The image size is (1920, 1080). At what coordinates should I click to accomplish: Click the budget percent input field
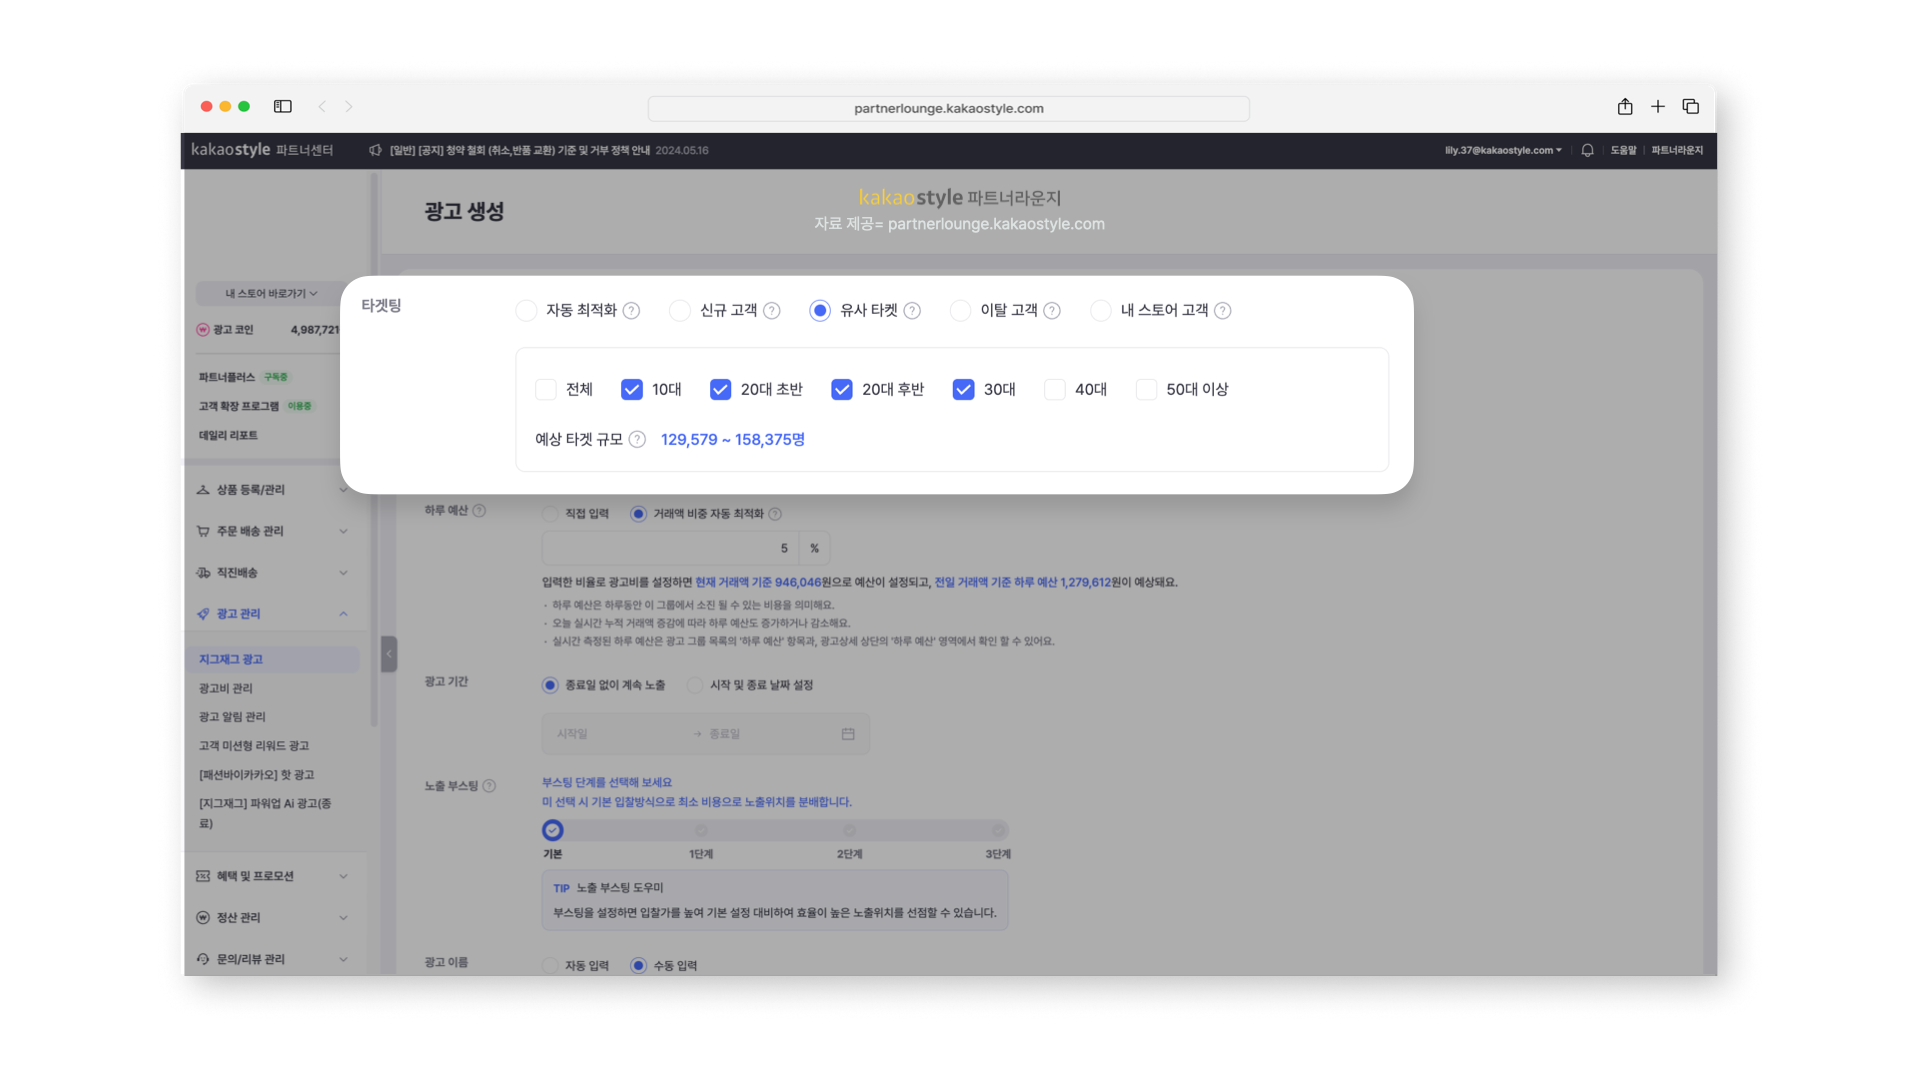tap(670, 549)
